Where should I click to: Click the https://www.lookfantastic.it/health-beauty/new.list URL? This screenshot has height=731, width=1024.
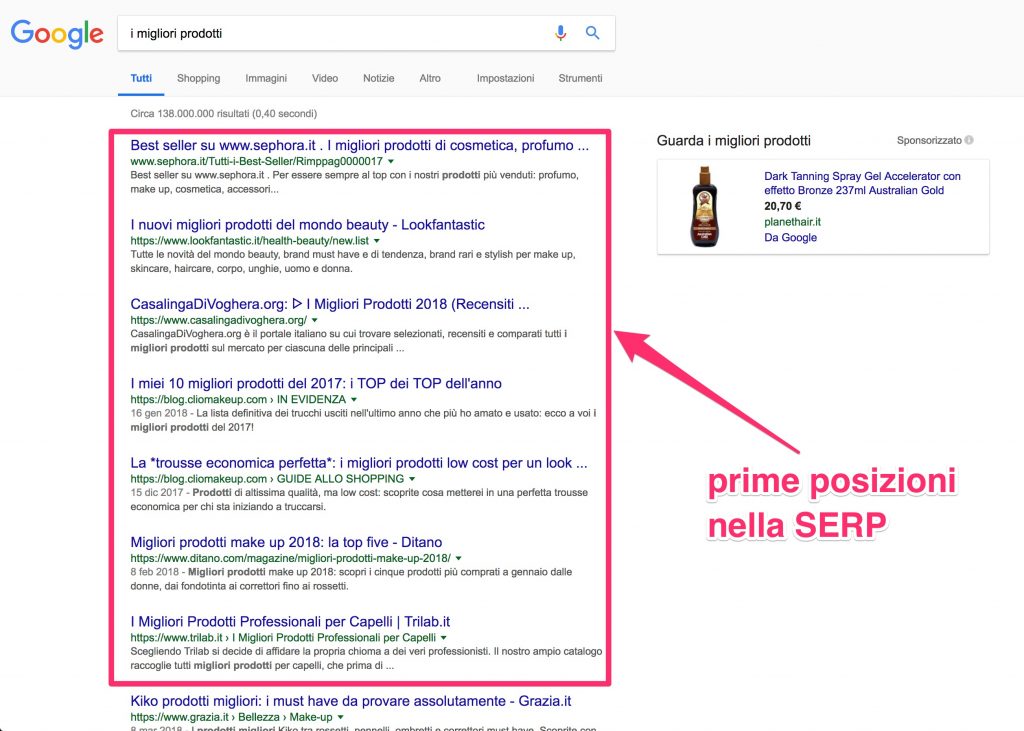click(x=249, y=240)
